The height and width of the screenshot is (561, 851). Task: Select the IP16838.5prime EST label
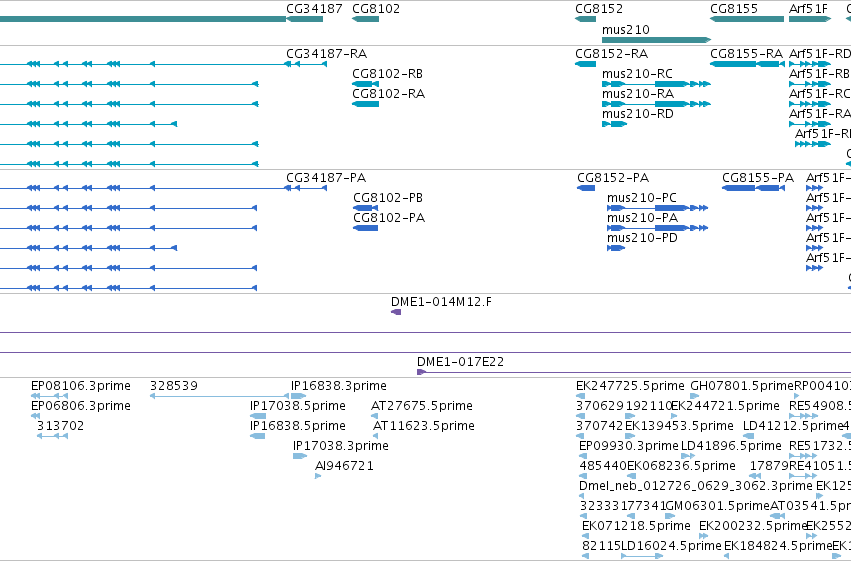click(298, 426)
